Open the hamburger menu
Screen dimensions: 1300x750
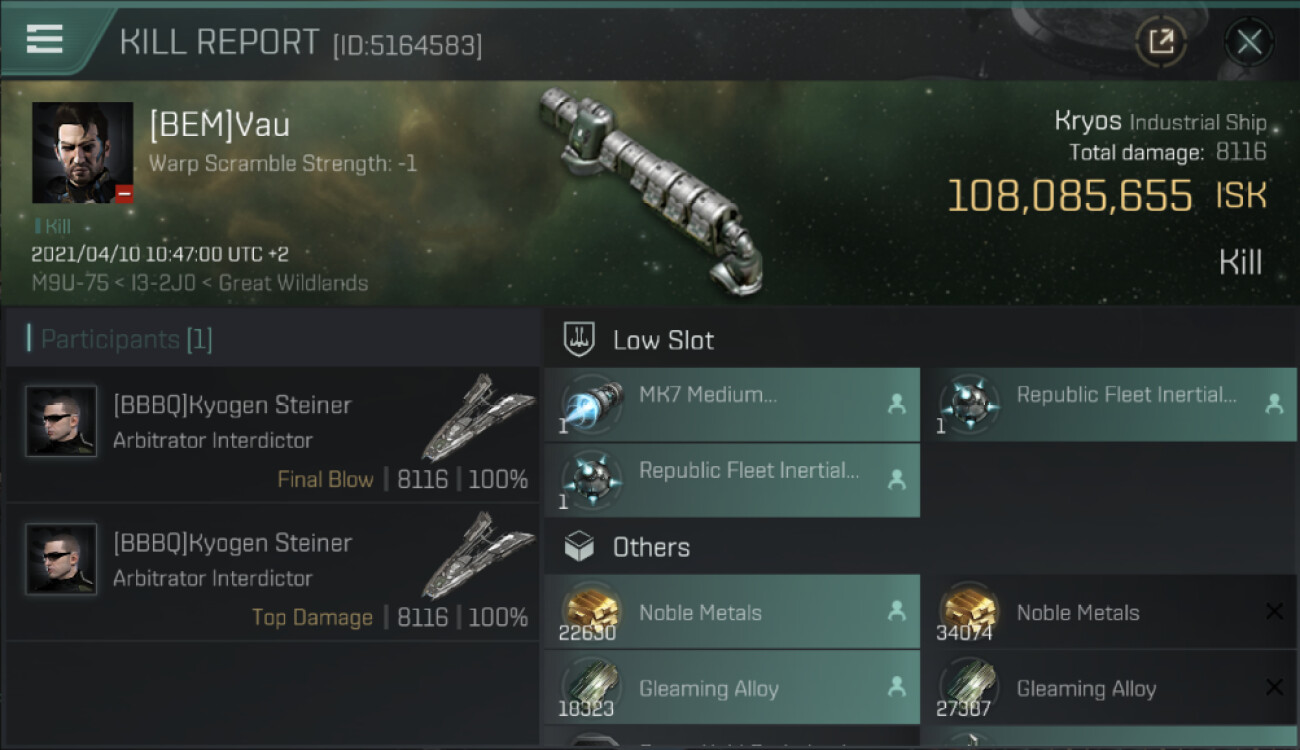click(x=45, y=40)
